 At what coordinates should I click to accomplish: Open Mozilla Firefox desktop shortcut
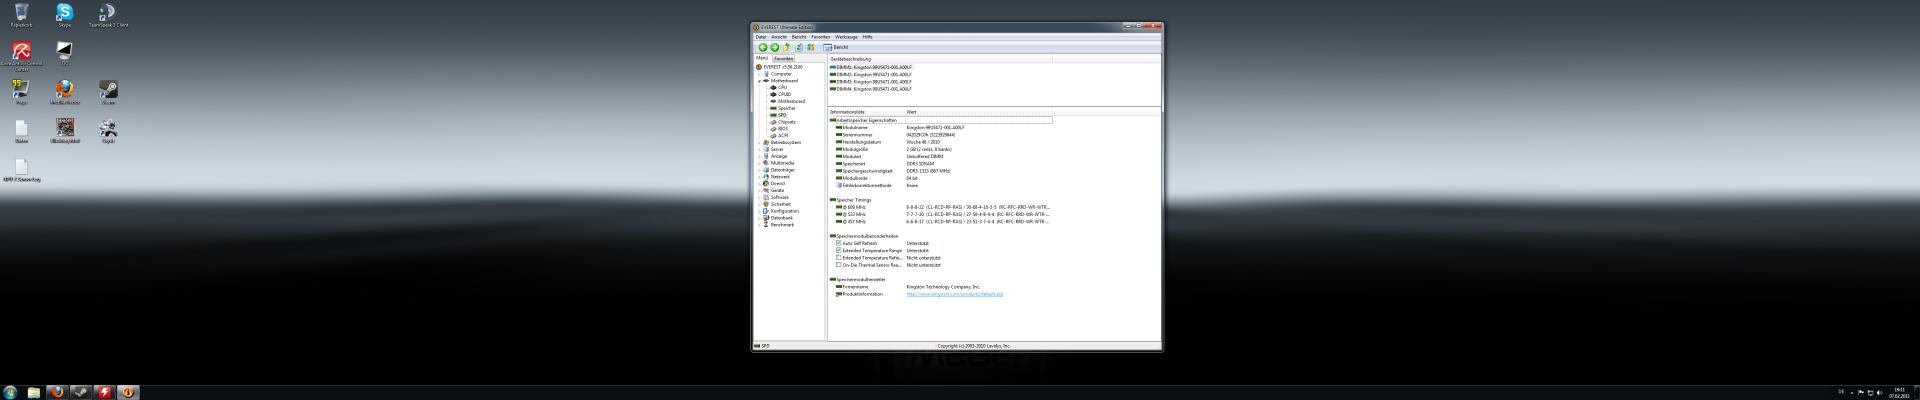click(x=64, y=92)
